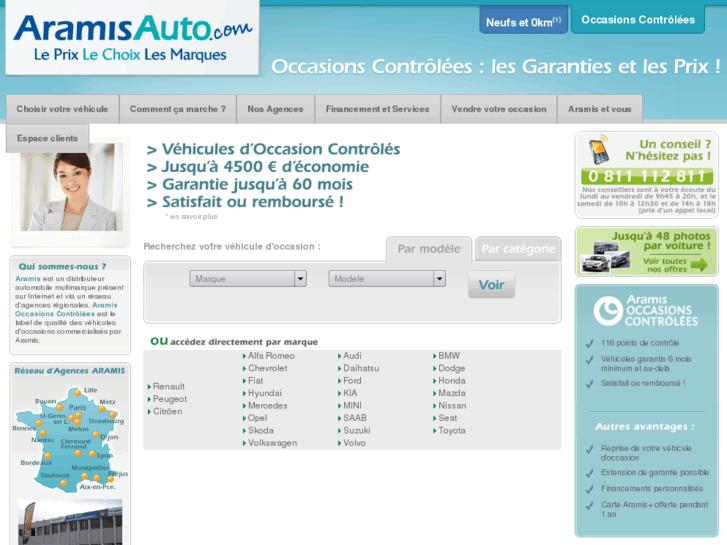Open Nos Agences menu
The image size is (727, 545).
275,109
